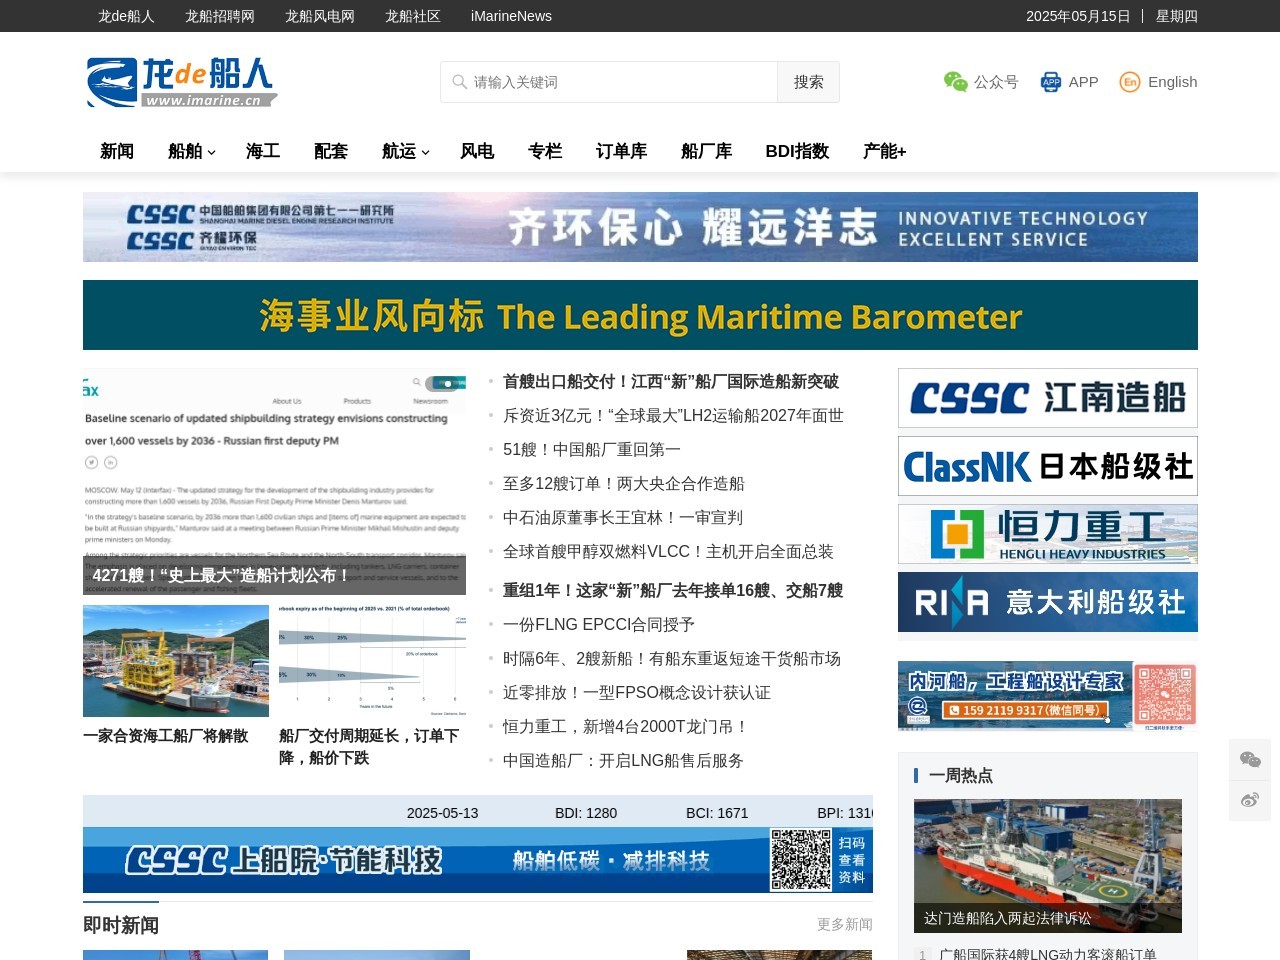Open the 船厂库 nav item

tap(706, 151)
